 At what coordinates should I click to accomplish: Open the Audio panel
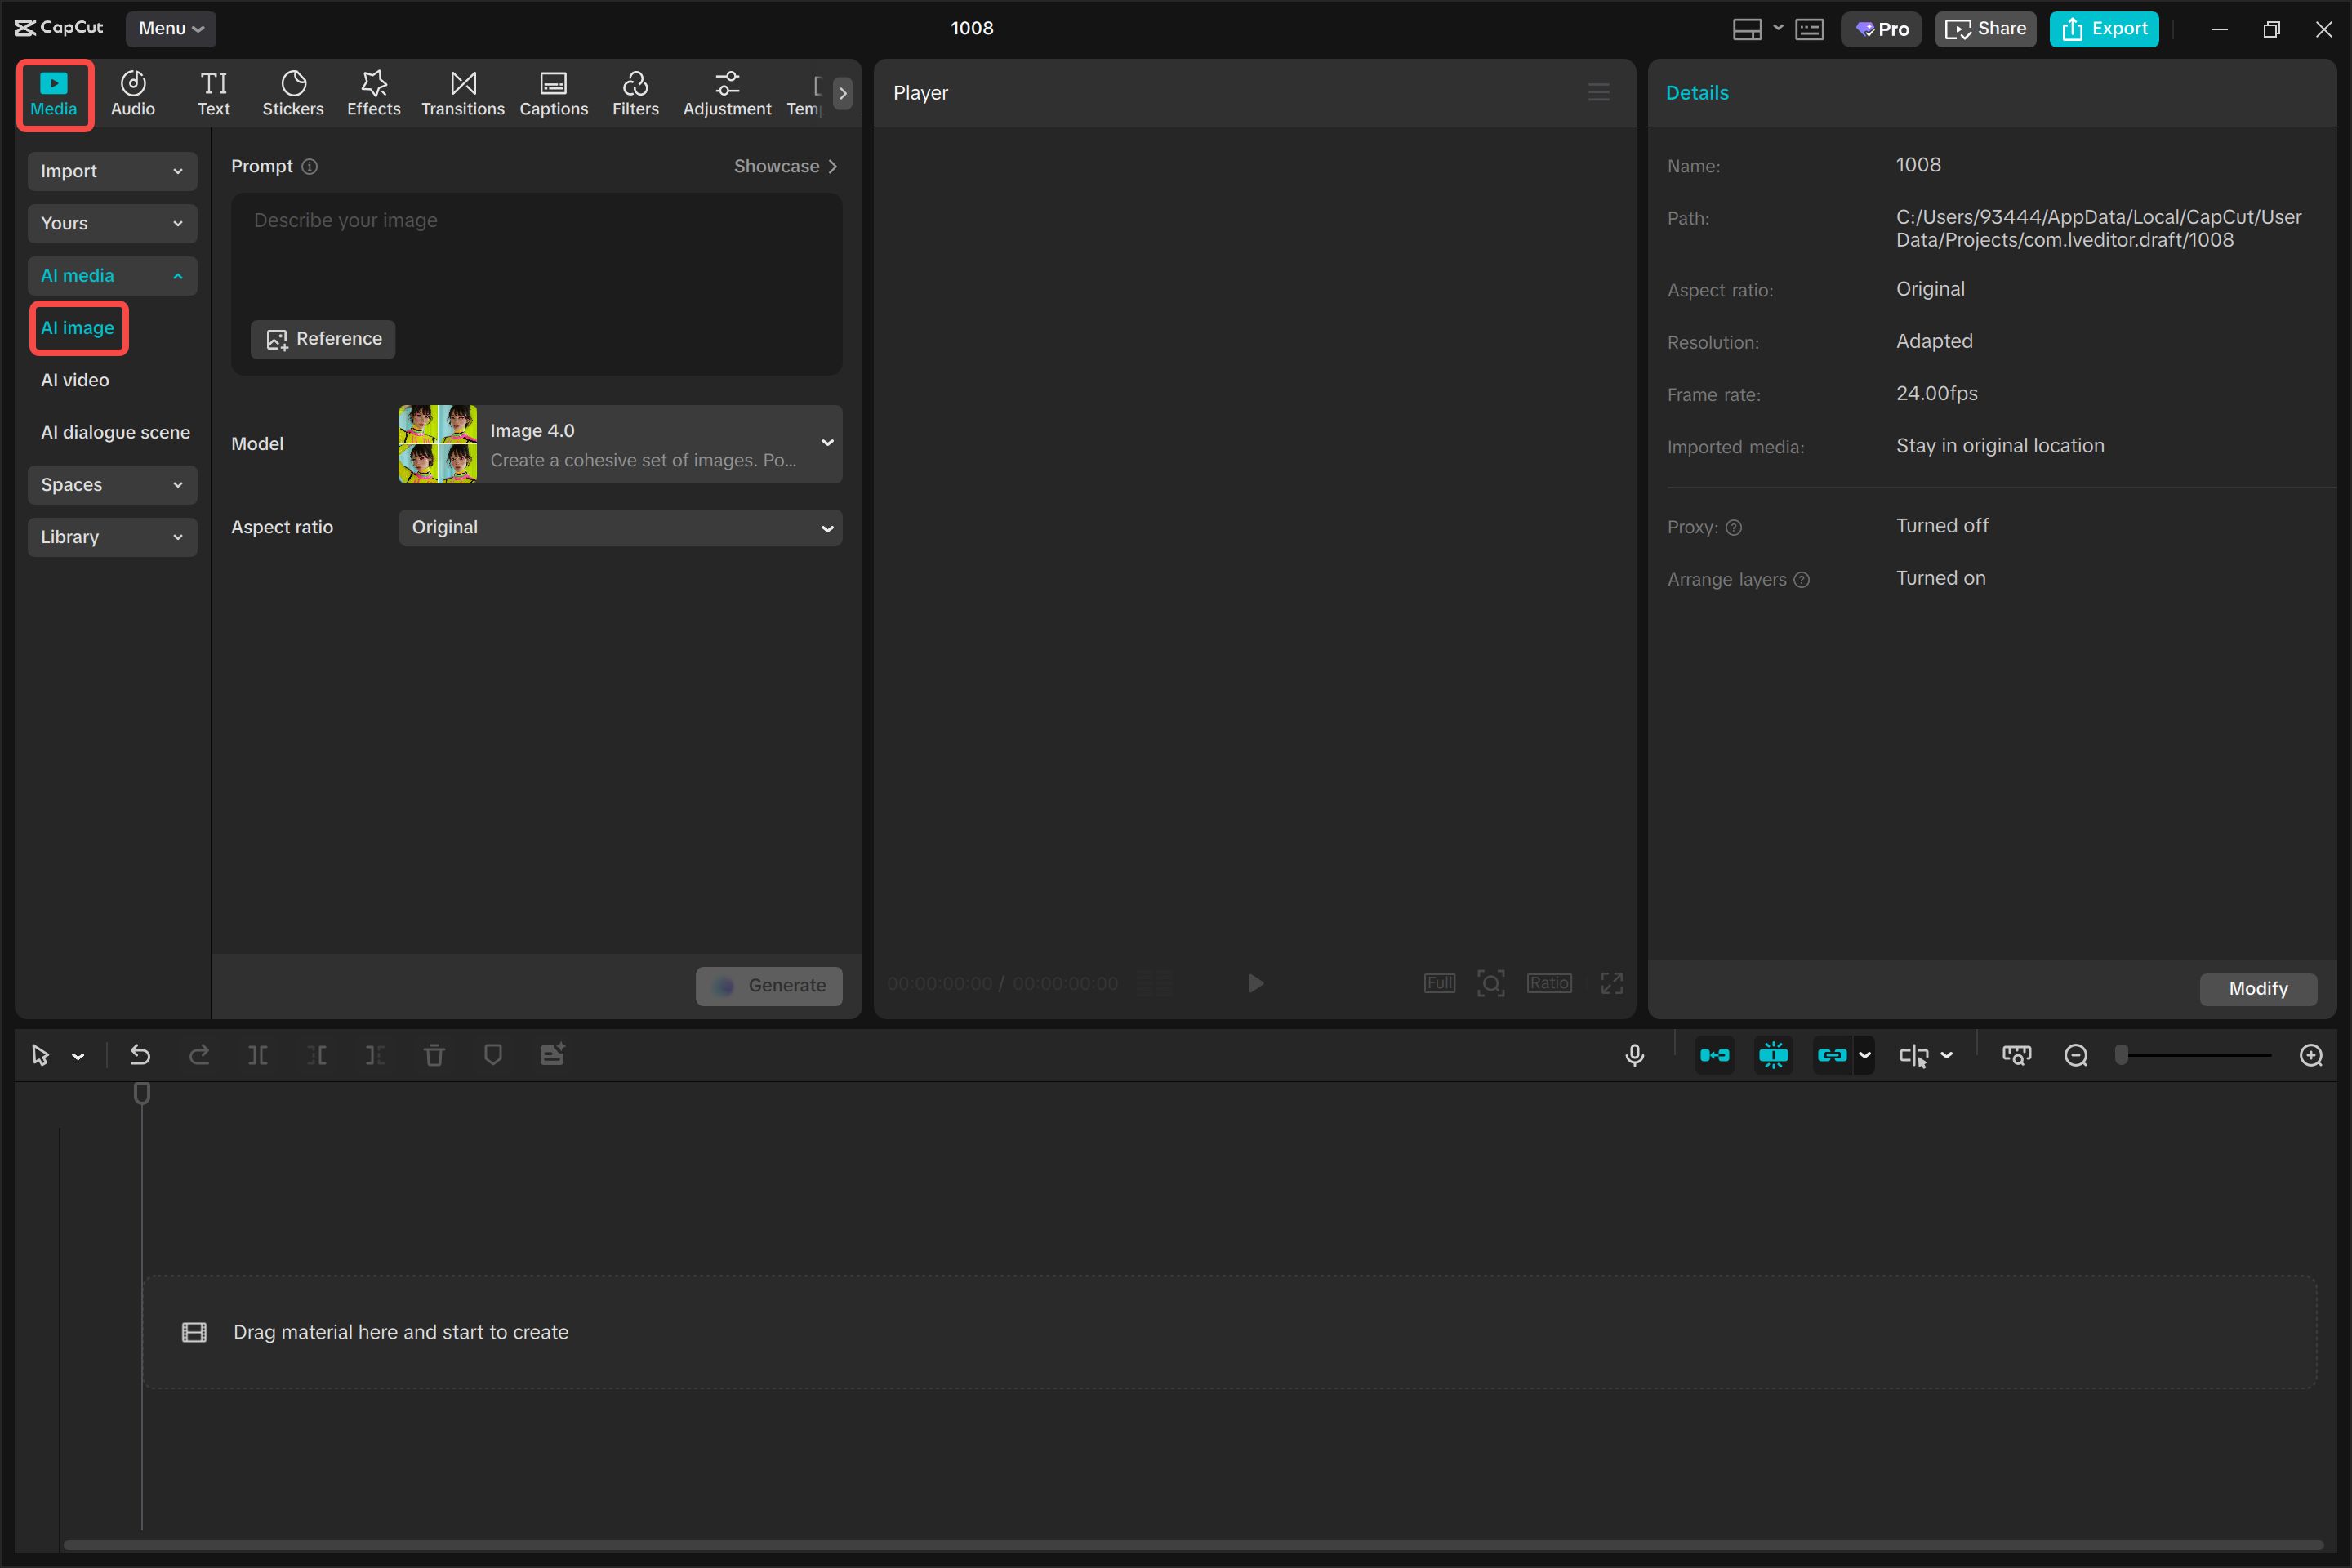pos(133,94)
